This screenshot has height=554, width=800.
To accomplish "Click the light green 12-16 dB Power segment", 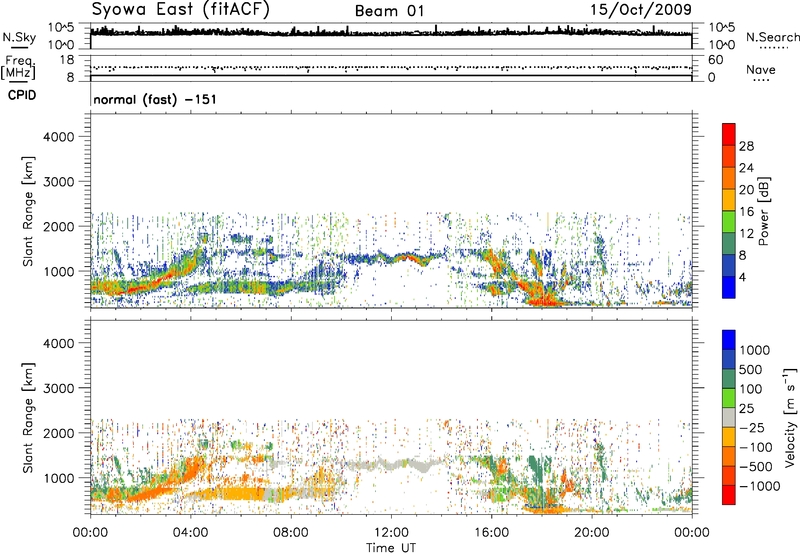I will click(x=729, y=222).
